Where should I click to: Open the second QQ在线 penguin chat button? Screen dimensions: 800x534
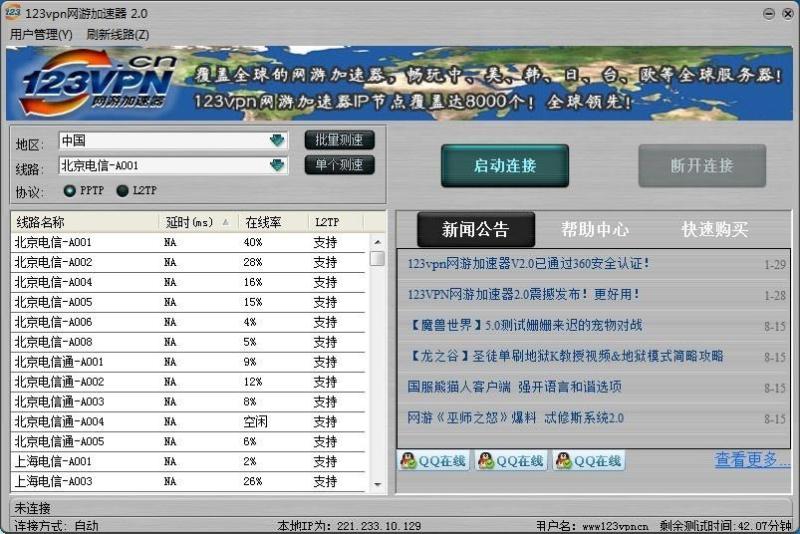point(511,461)
